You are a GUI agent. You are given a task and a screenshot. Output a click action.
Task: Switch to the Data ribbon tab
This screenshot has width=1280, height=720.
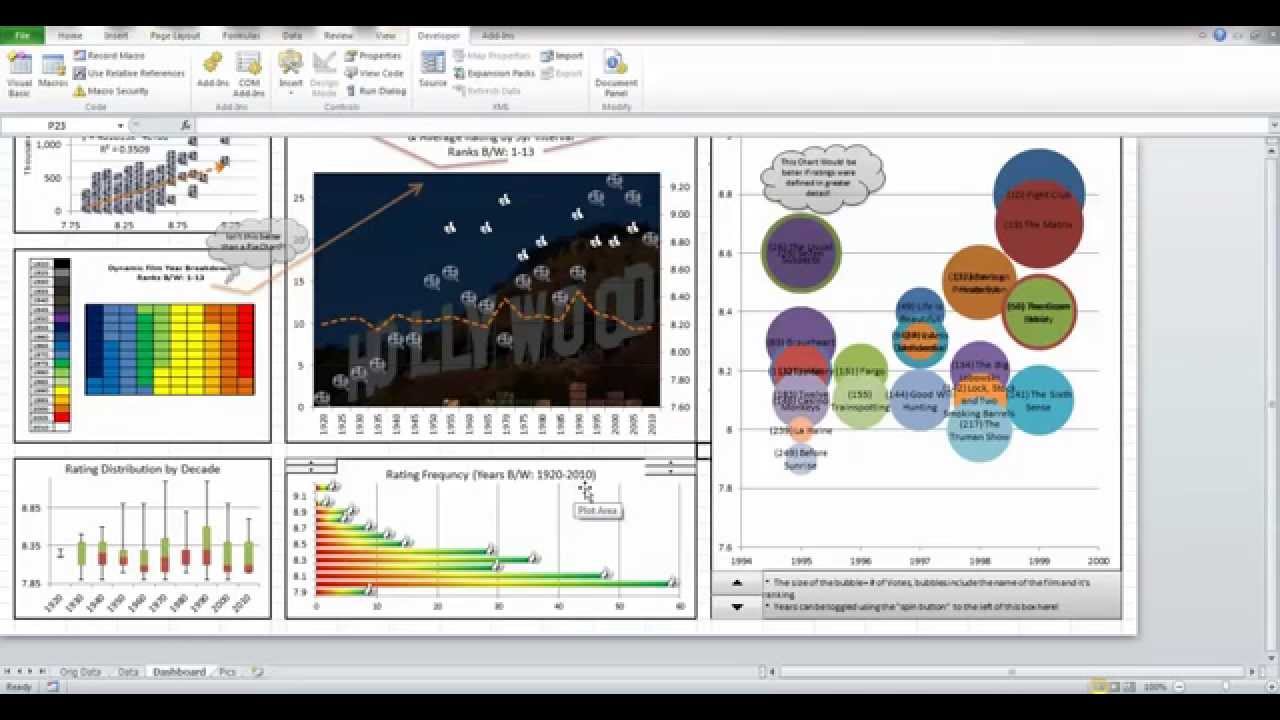click(x=292, y=35)
